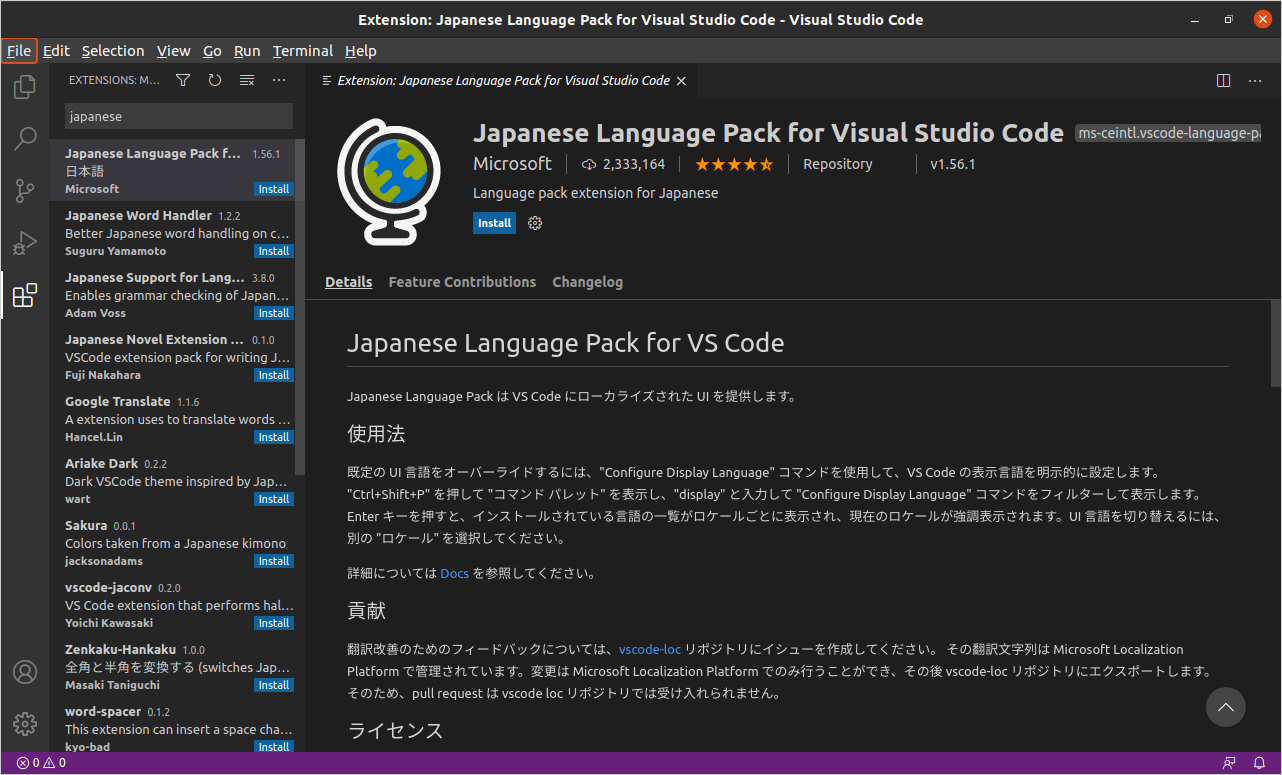Open the Help menu
This screenshot has height=775, width=1282.
361,50
